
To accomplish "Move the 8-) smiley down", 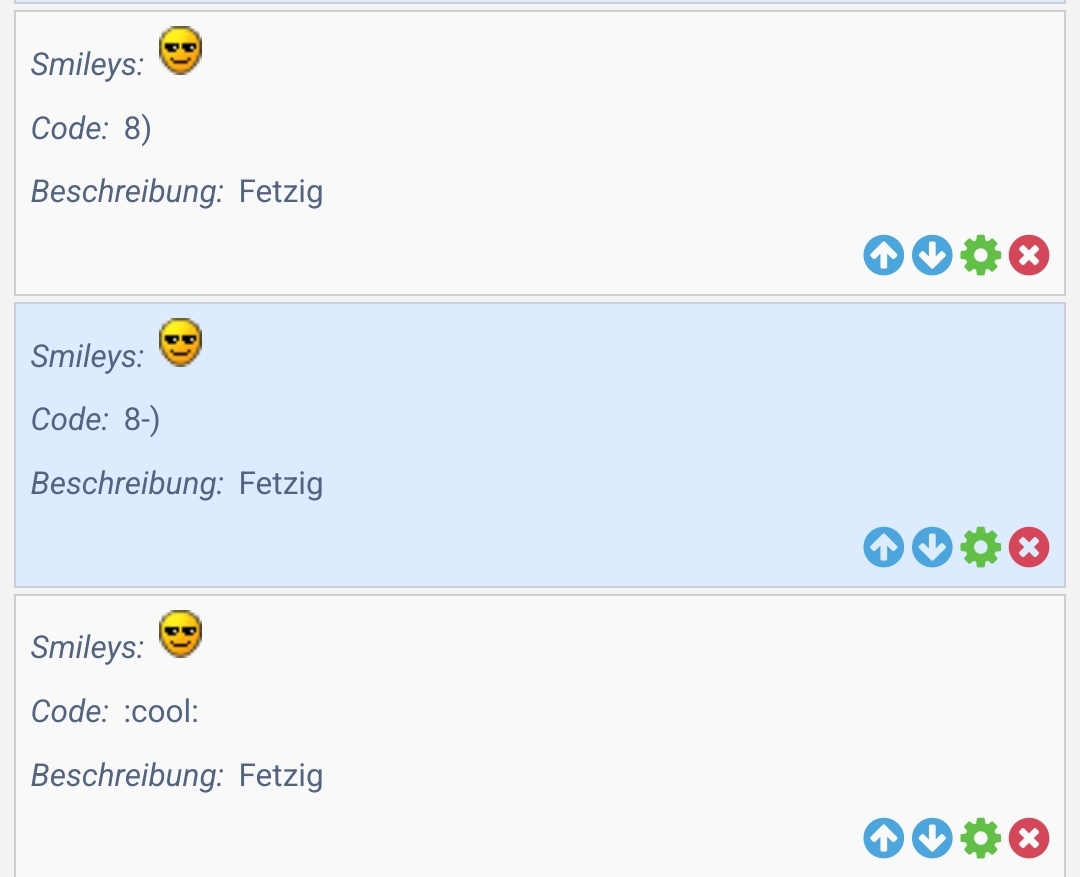I will 932,548.
